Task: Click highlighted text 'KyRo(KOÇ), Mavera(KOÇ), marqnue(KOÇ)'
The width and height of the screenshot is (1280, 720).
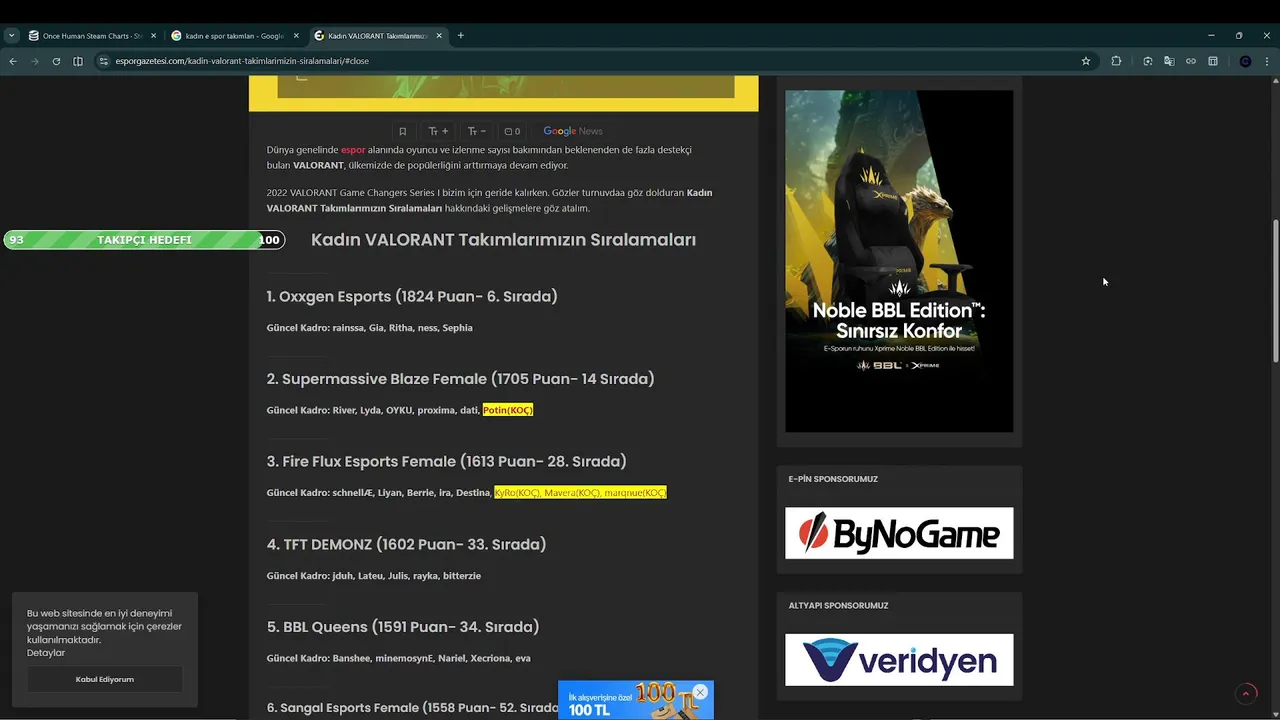Action: 580,493
